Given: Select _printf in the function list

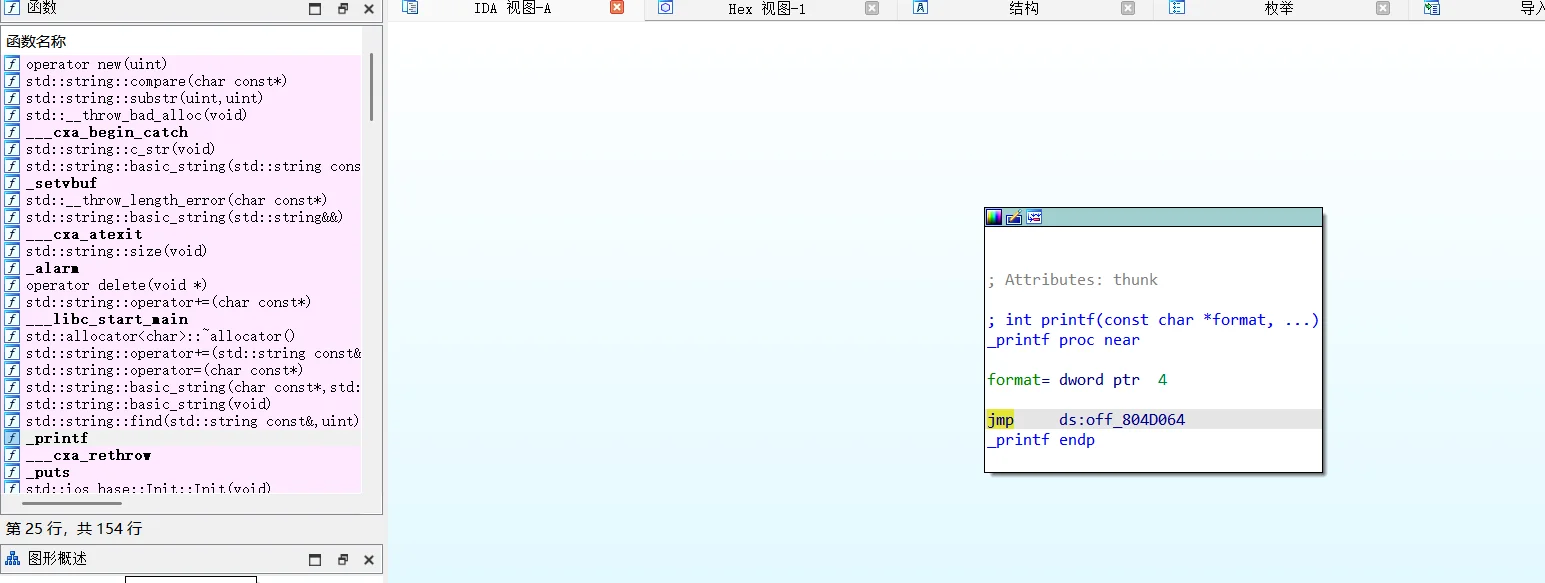Looking at the screenshot, I should point(57,438).
